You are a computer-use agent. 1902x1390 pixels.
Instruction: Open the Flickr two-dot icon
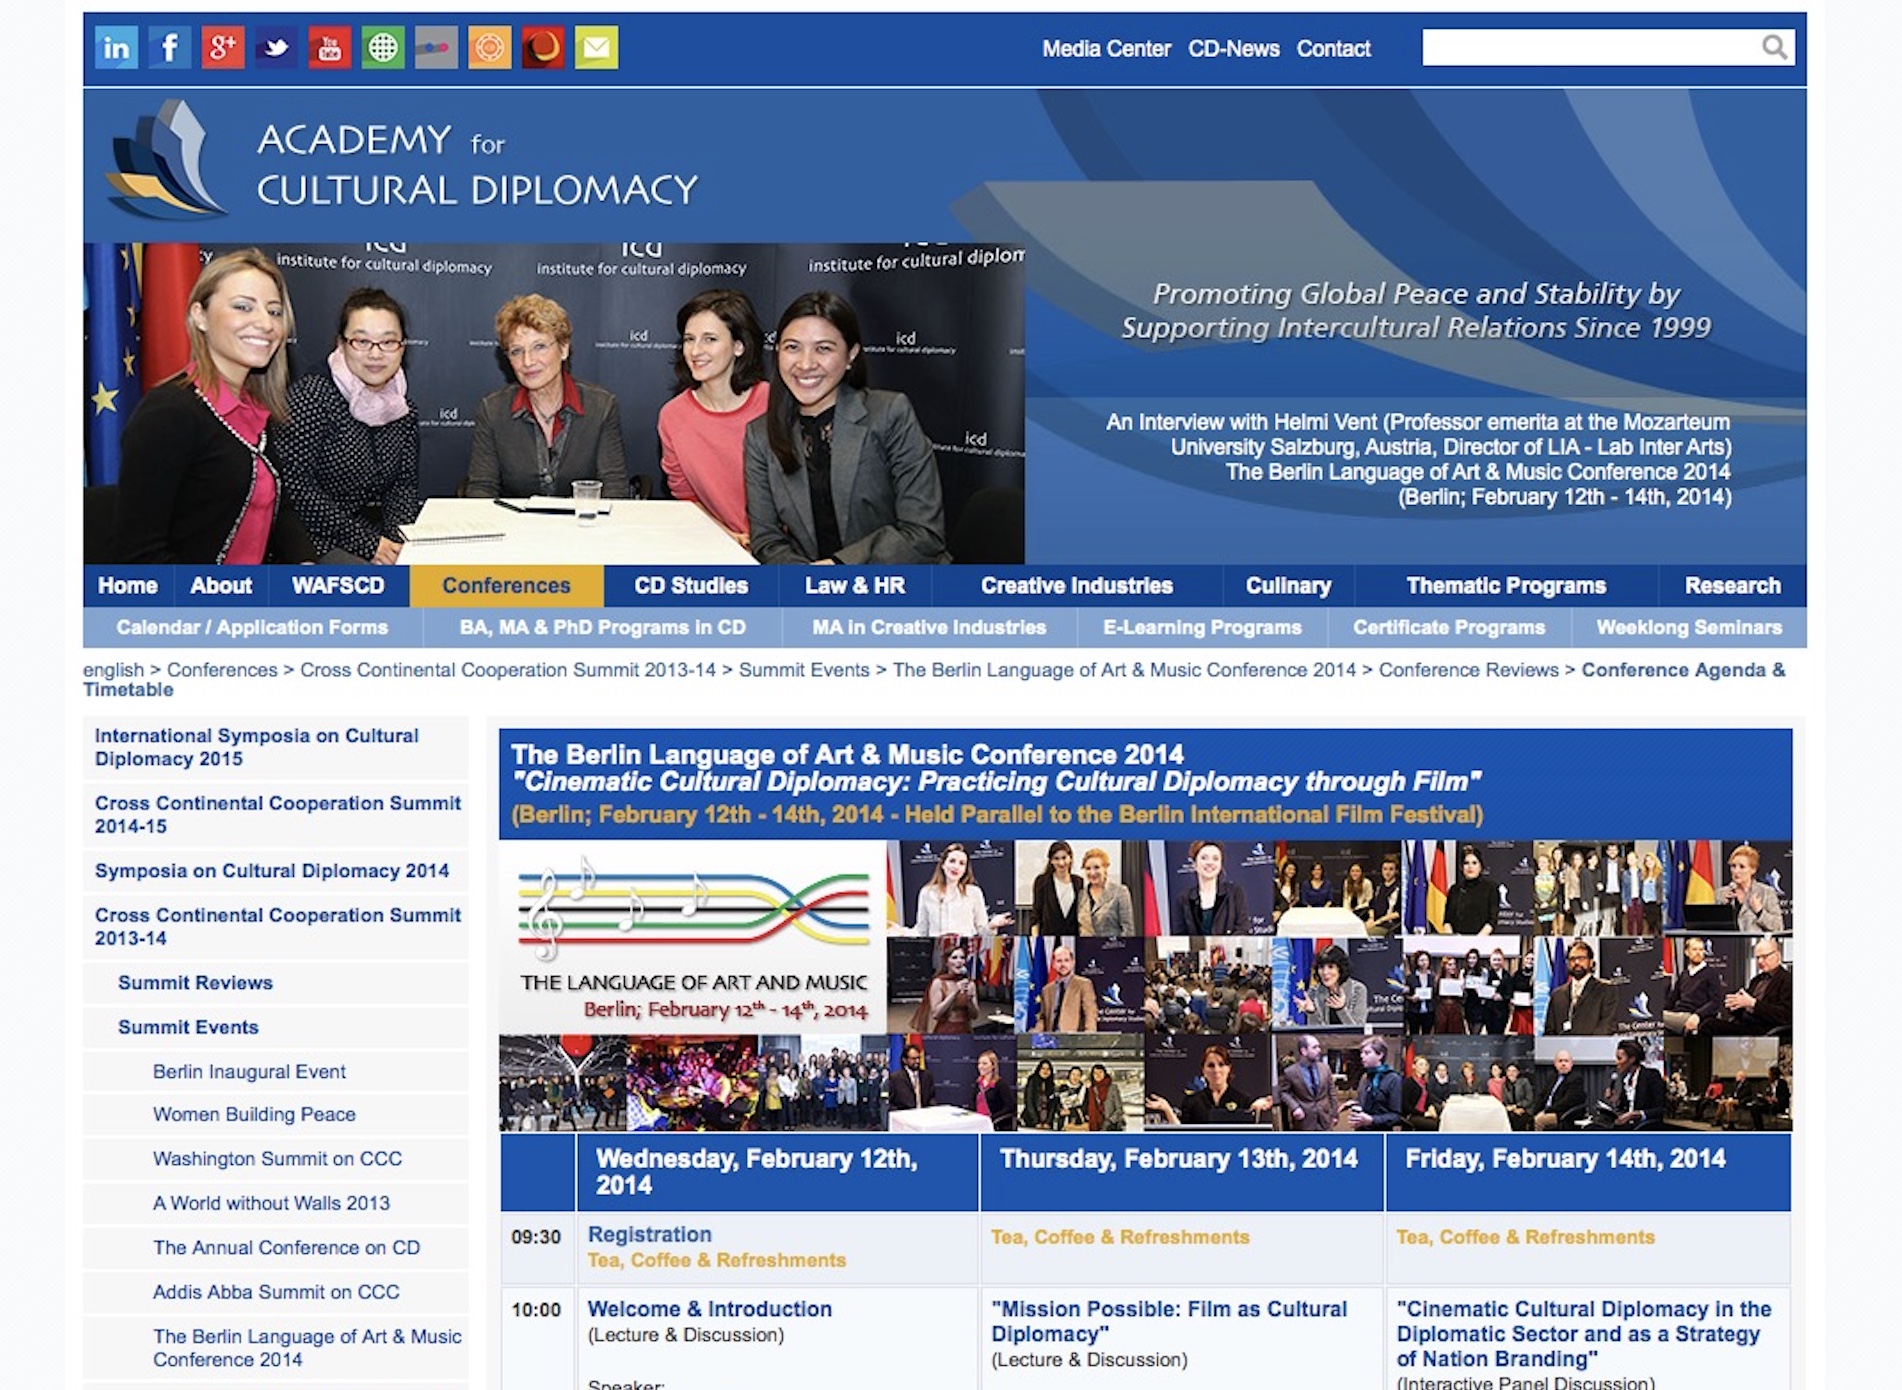point(436,48)
